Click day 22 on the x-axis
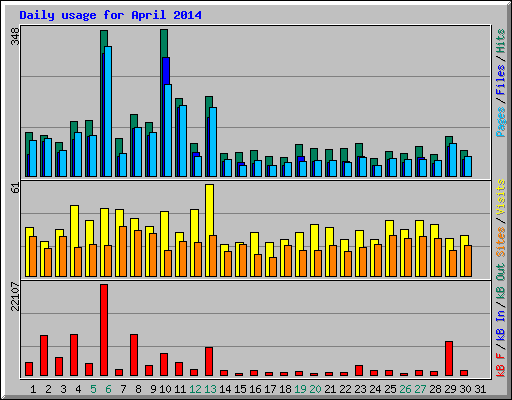512x400 pixels. [345, 389]
